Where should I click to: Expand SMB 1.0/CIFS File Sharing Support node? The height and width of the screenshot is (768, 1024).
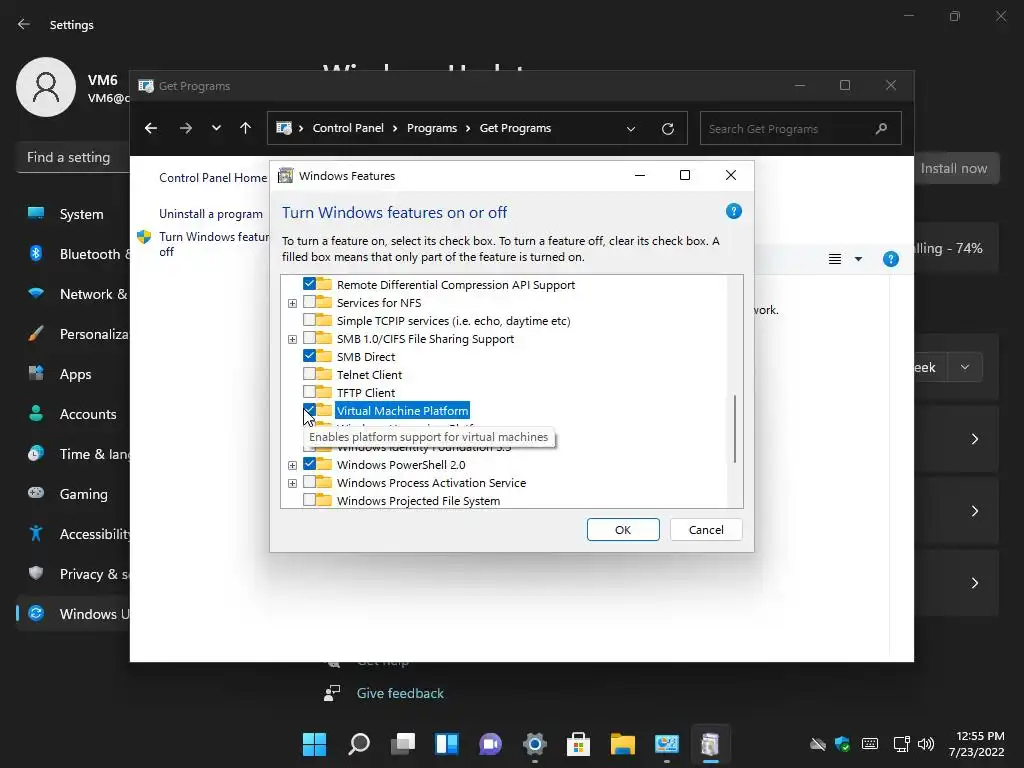[292, 339]
